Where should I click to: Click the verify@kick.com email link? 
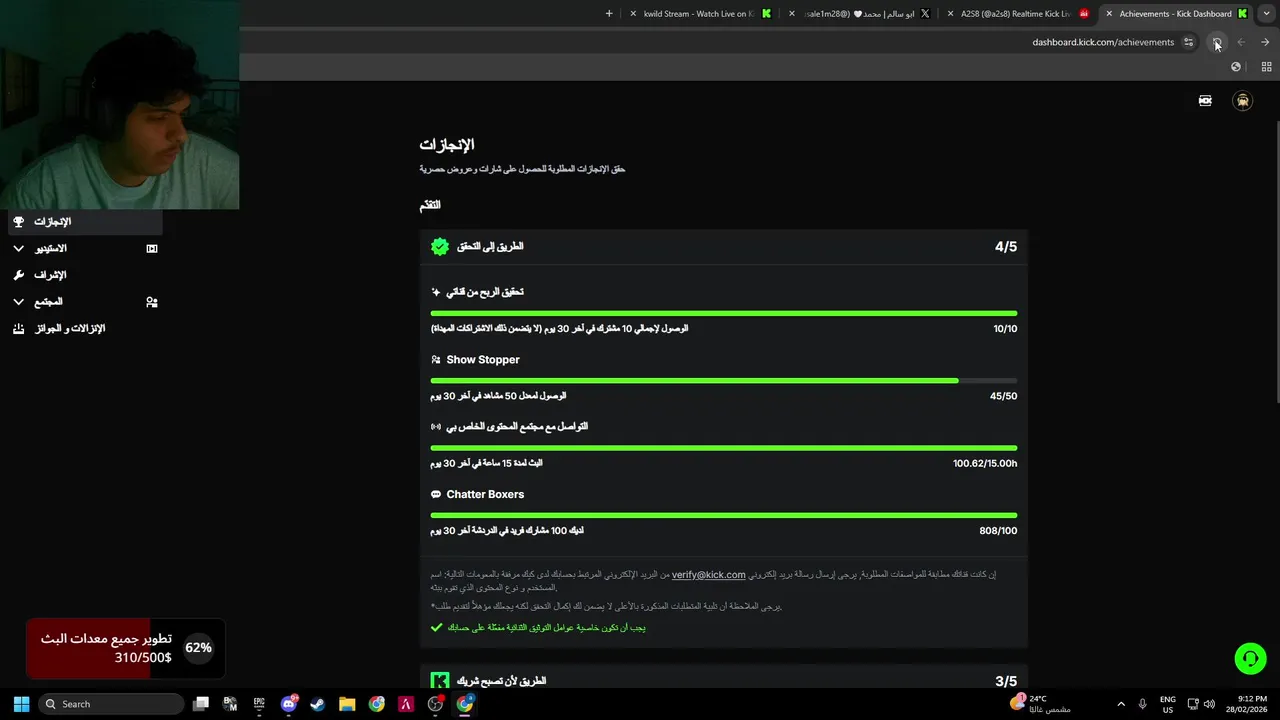coord(708,575)
